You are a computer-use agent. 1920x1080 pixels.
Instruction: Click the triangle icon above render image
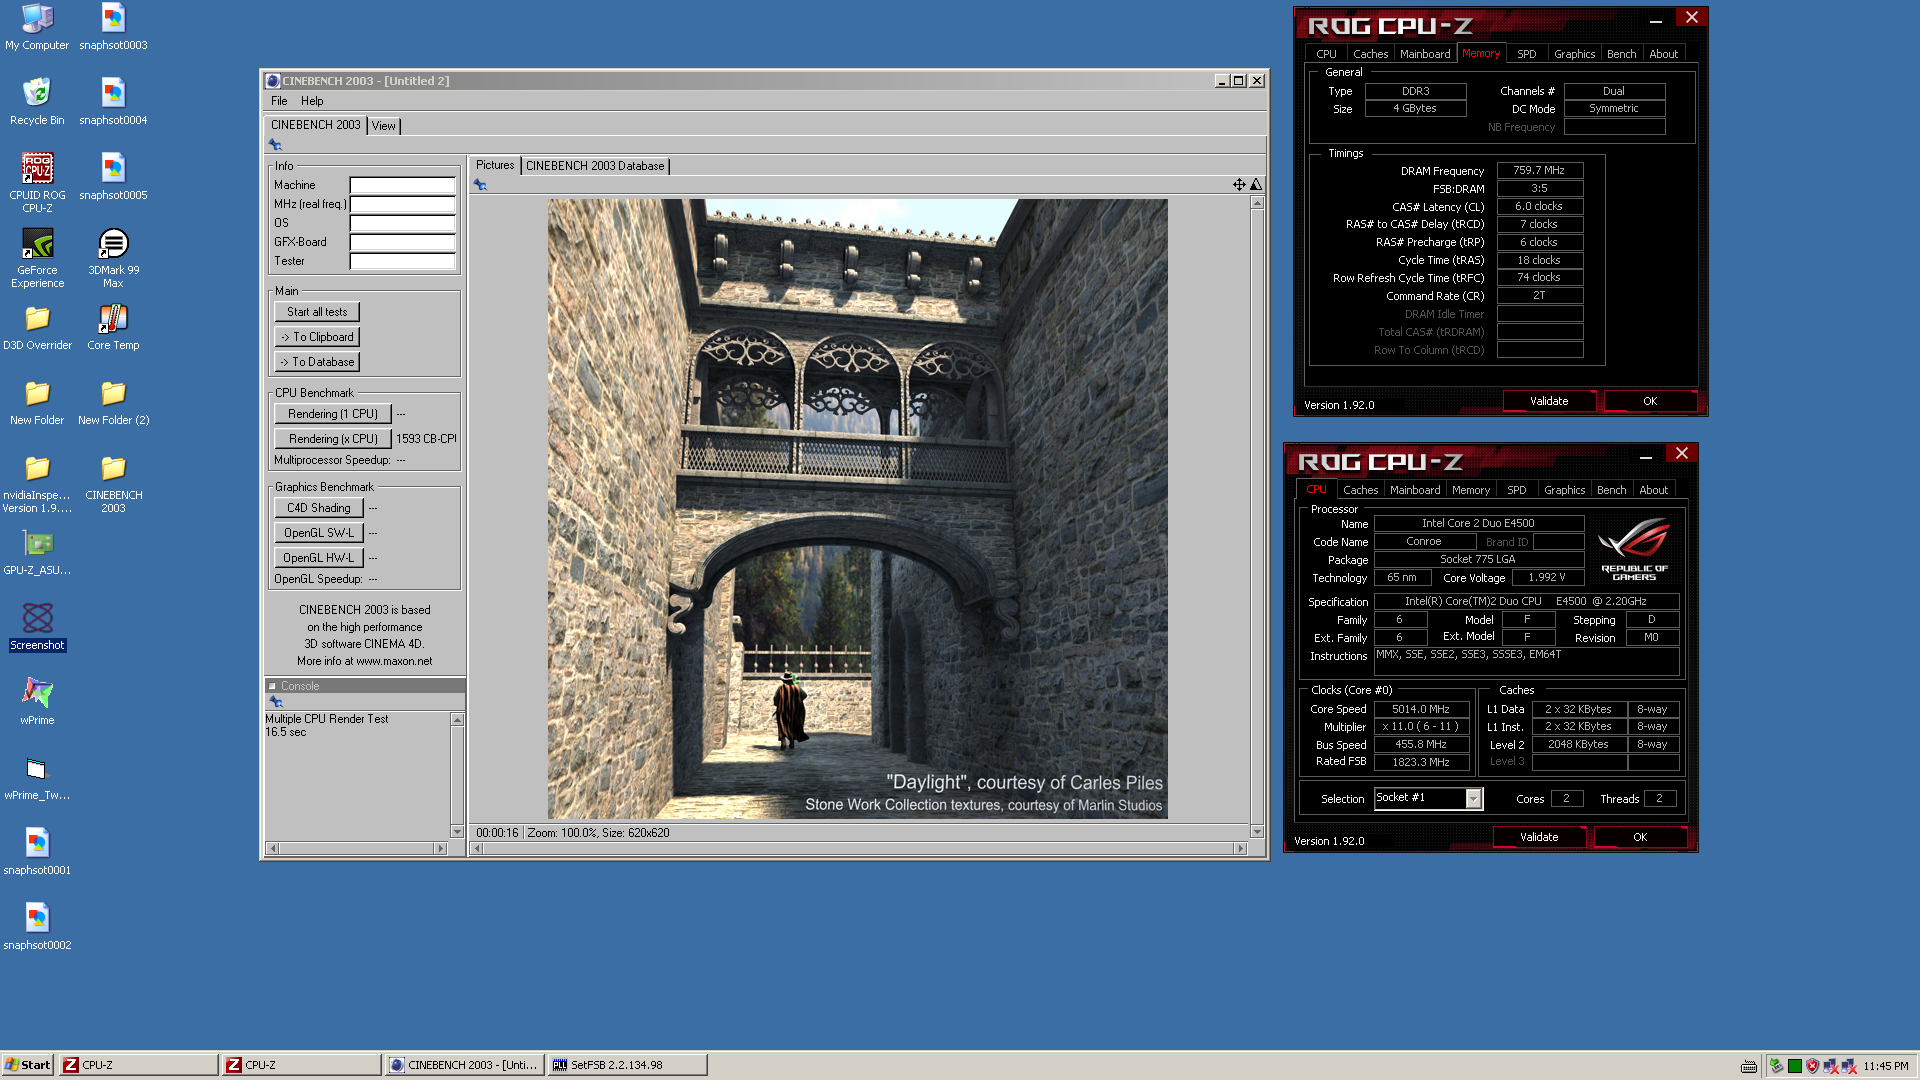pyautogui.click(x=1256, y=184)
